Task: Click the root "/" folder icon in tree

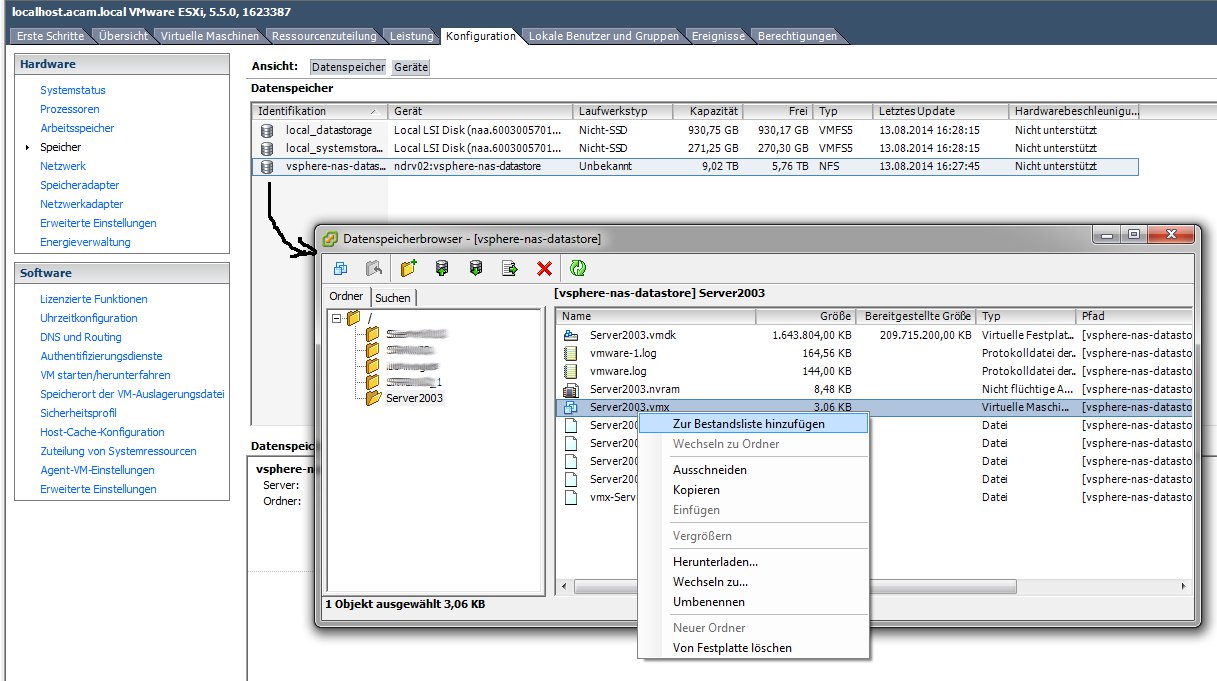Action: (x=353, y=317)
